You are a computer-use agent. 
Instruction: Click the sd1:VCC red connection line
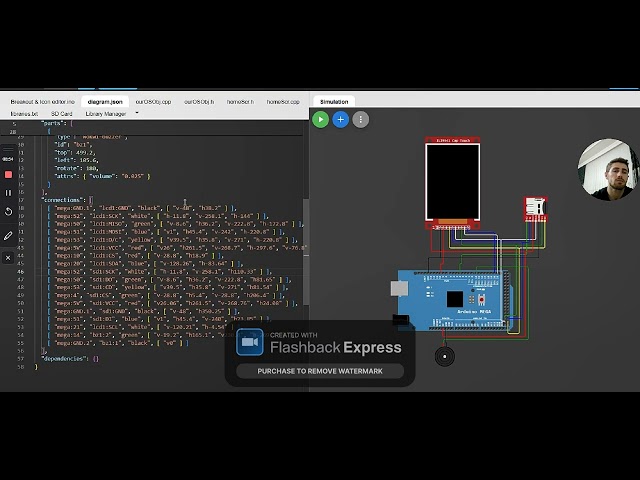pyautogui.click(x=173, y=303)
